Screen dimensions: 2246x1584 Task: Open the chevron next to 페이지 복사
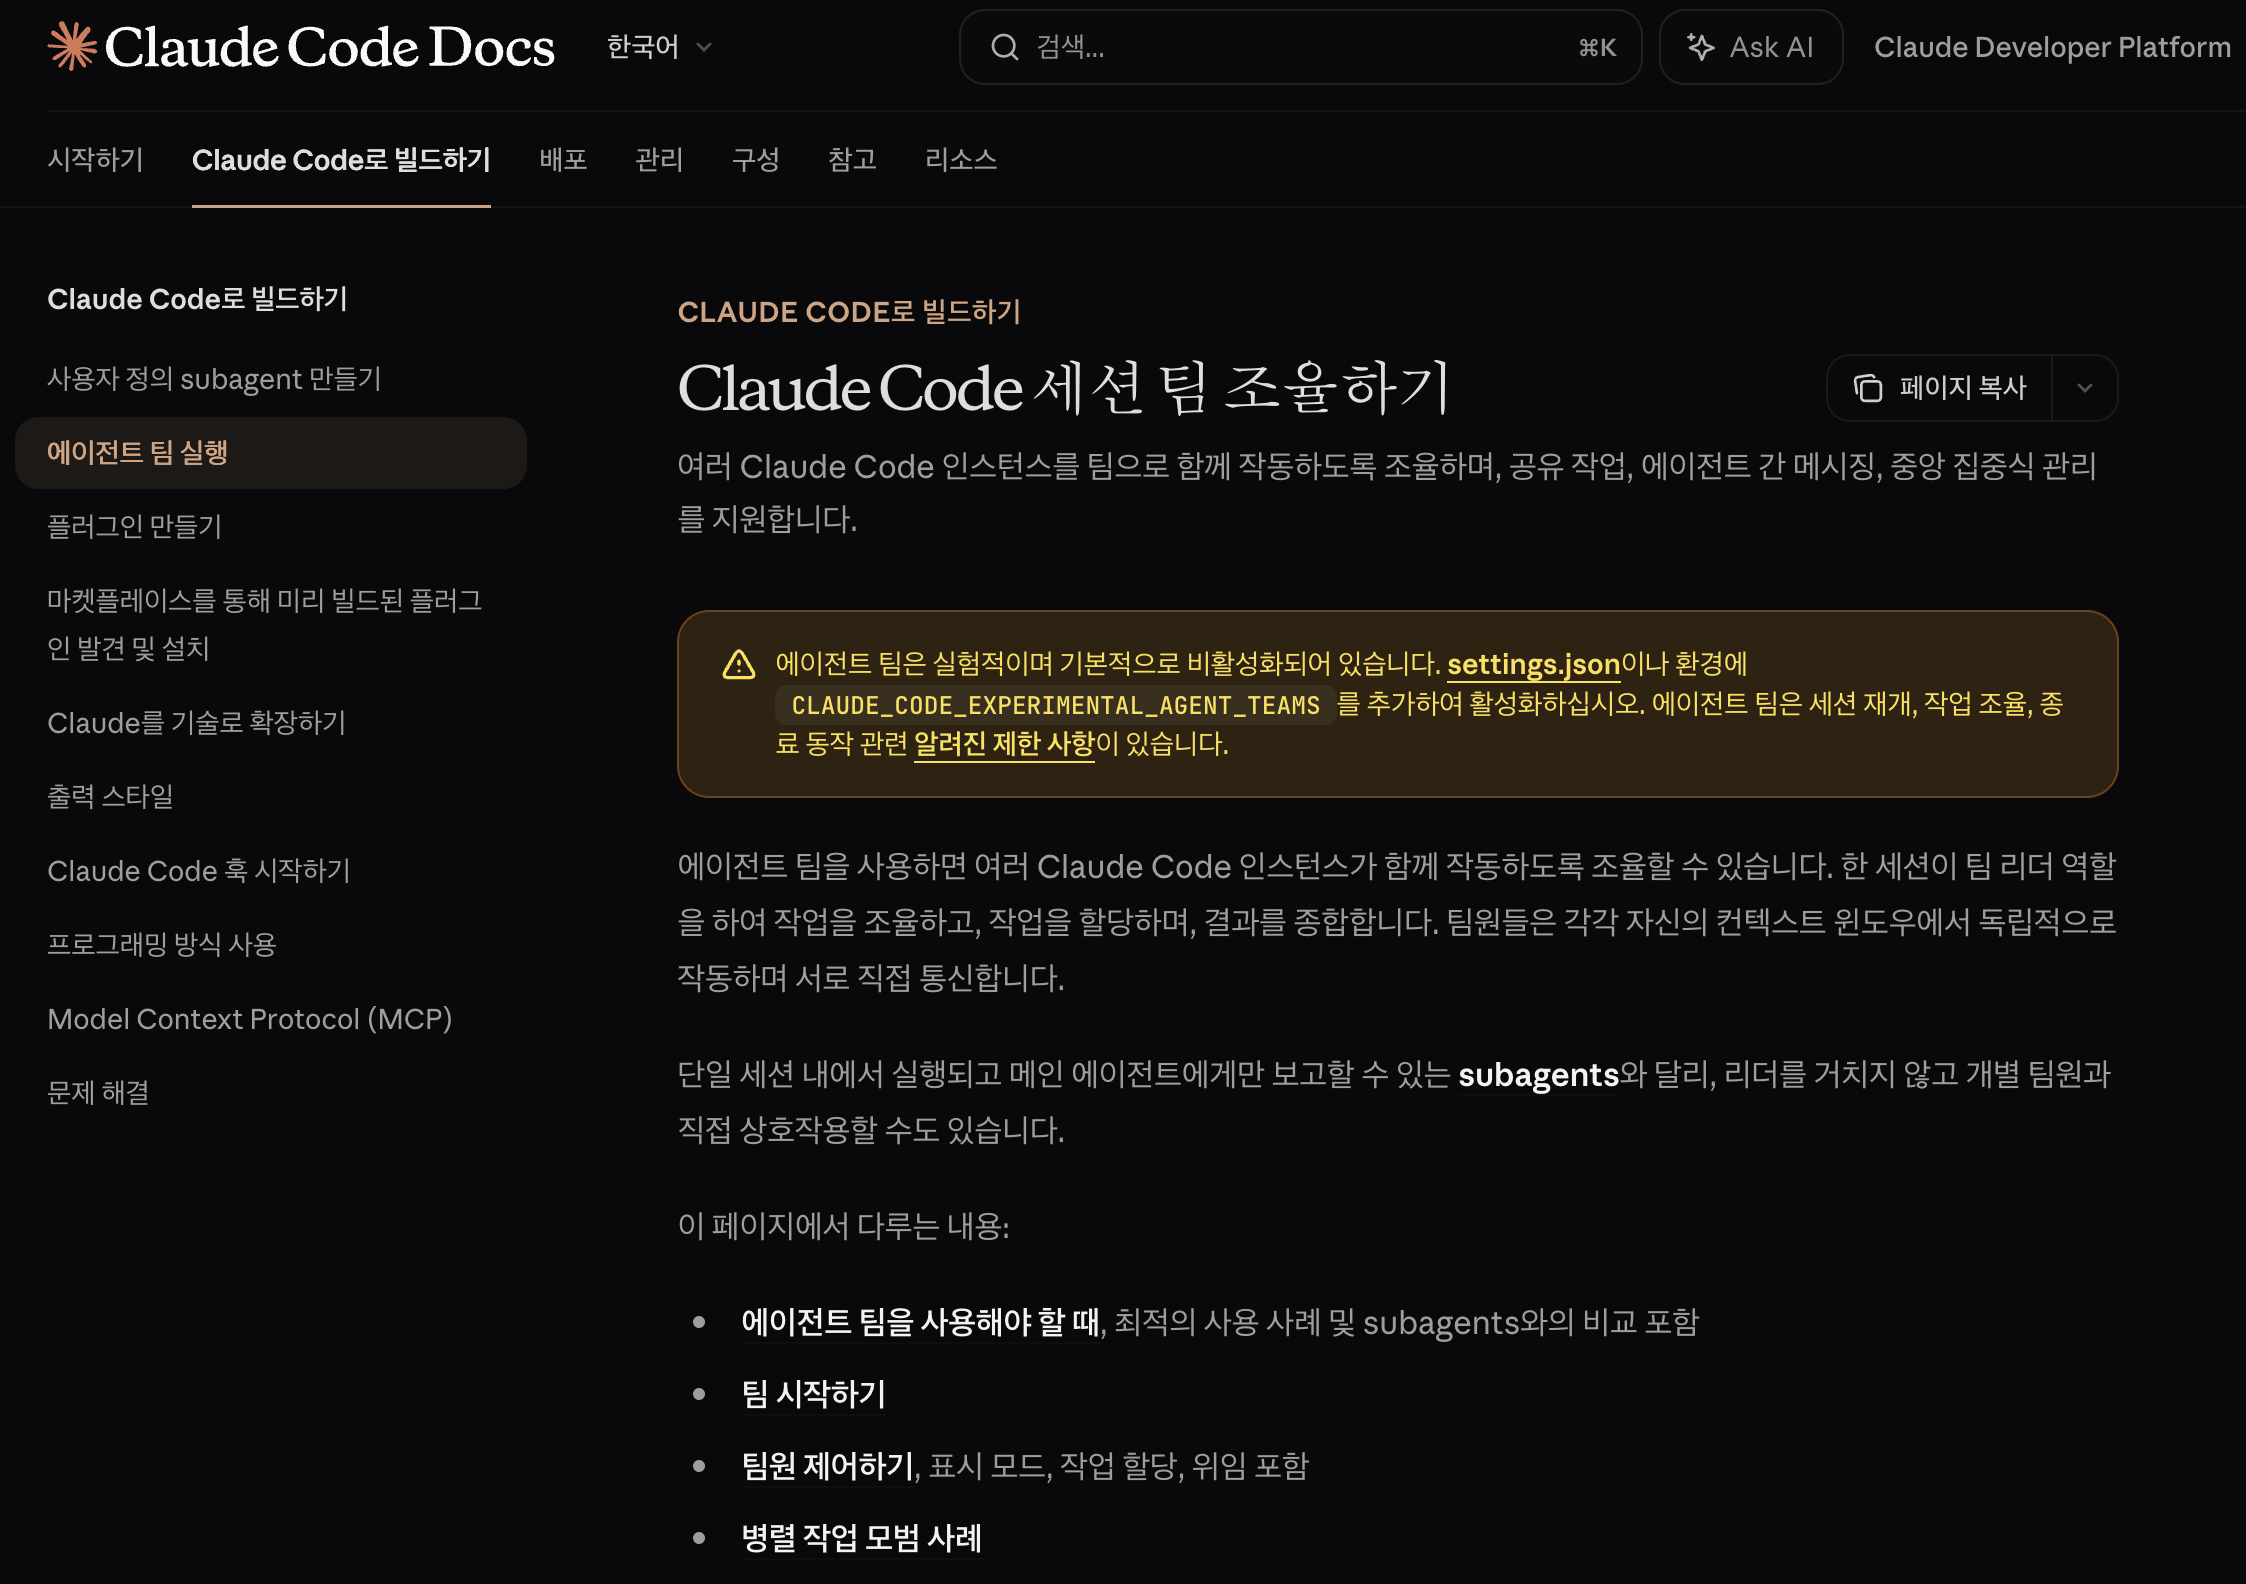pyautogui.click(x=2084, y=388)
